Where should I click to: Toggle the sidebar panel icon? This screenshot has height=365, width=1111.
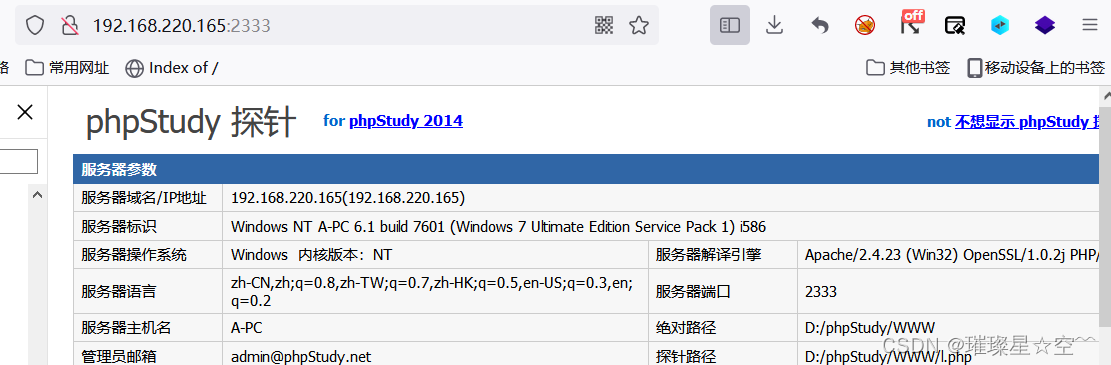[x=730, y=26]
